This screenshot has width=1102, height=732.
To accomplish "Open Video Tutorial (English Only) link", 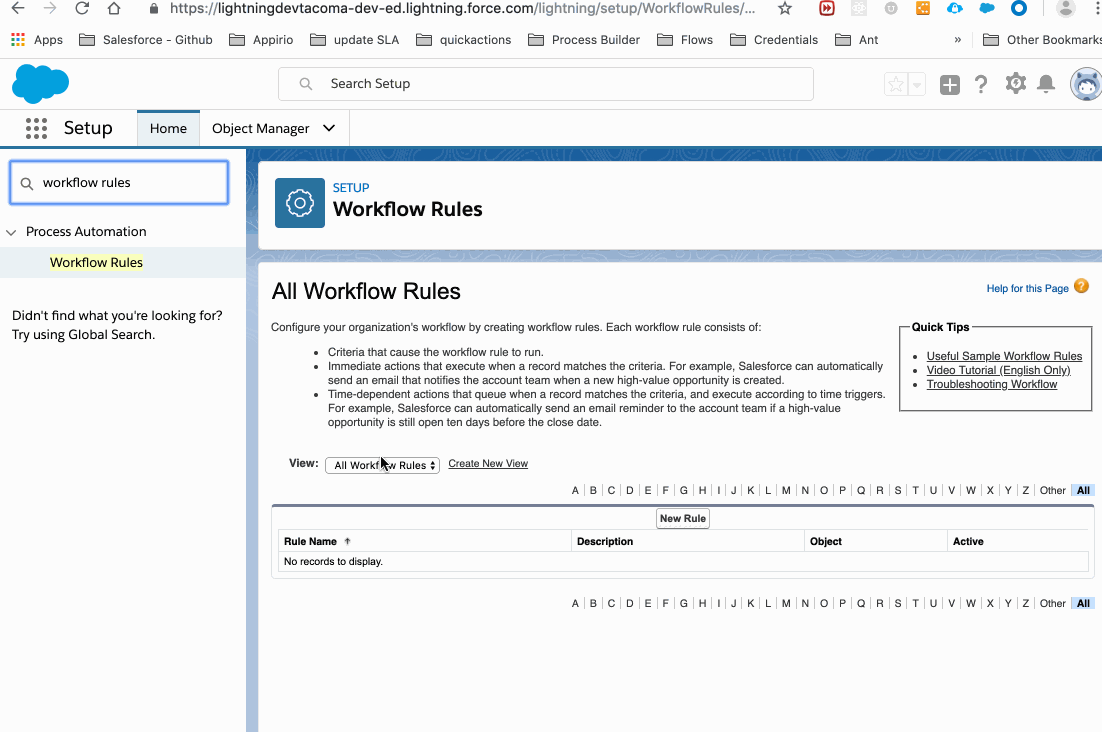I will [x=998, y=370].
